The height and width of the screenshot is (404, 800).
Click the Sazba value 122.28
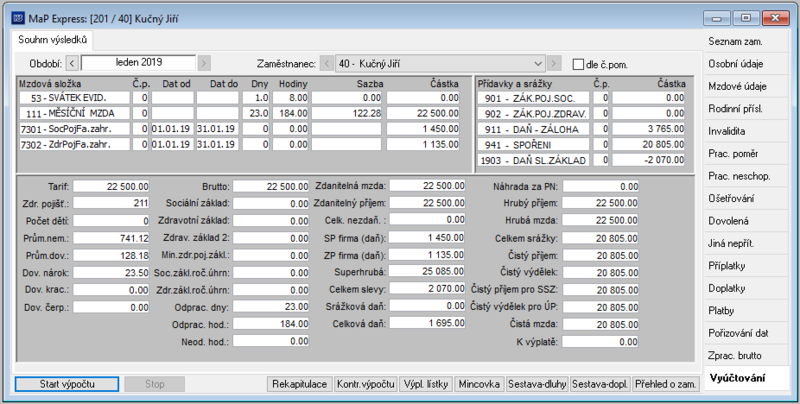tap(346, 113)
